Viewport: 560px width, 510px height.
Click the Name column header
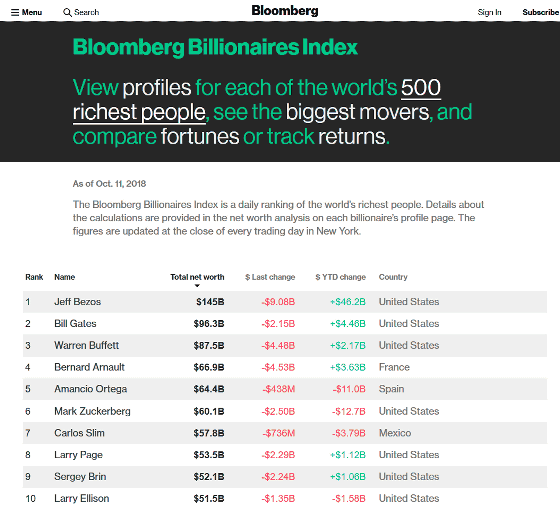[x=65, y=277]
